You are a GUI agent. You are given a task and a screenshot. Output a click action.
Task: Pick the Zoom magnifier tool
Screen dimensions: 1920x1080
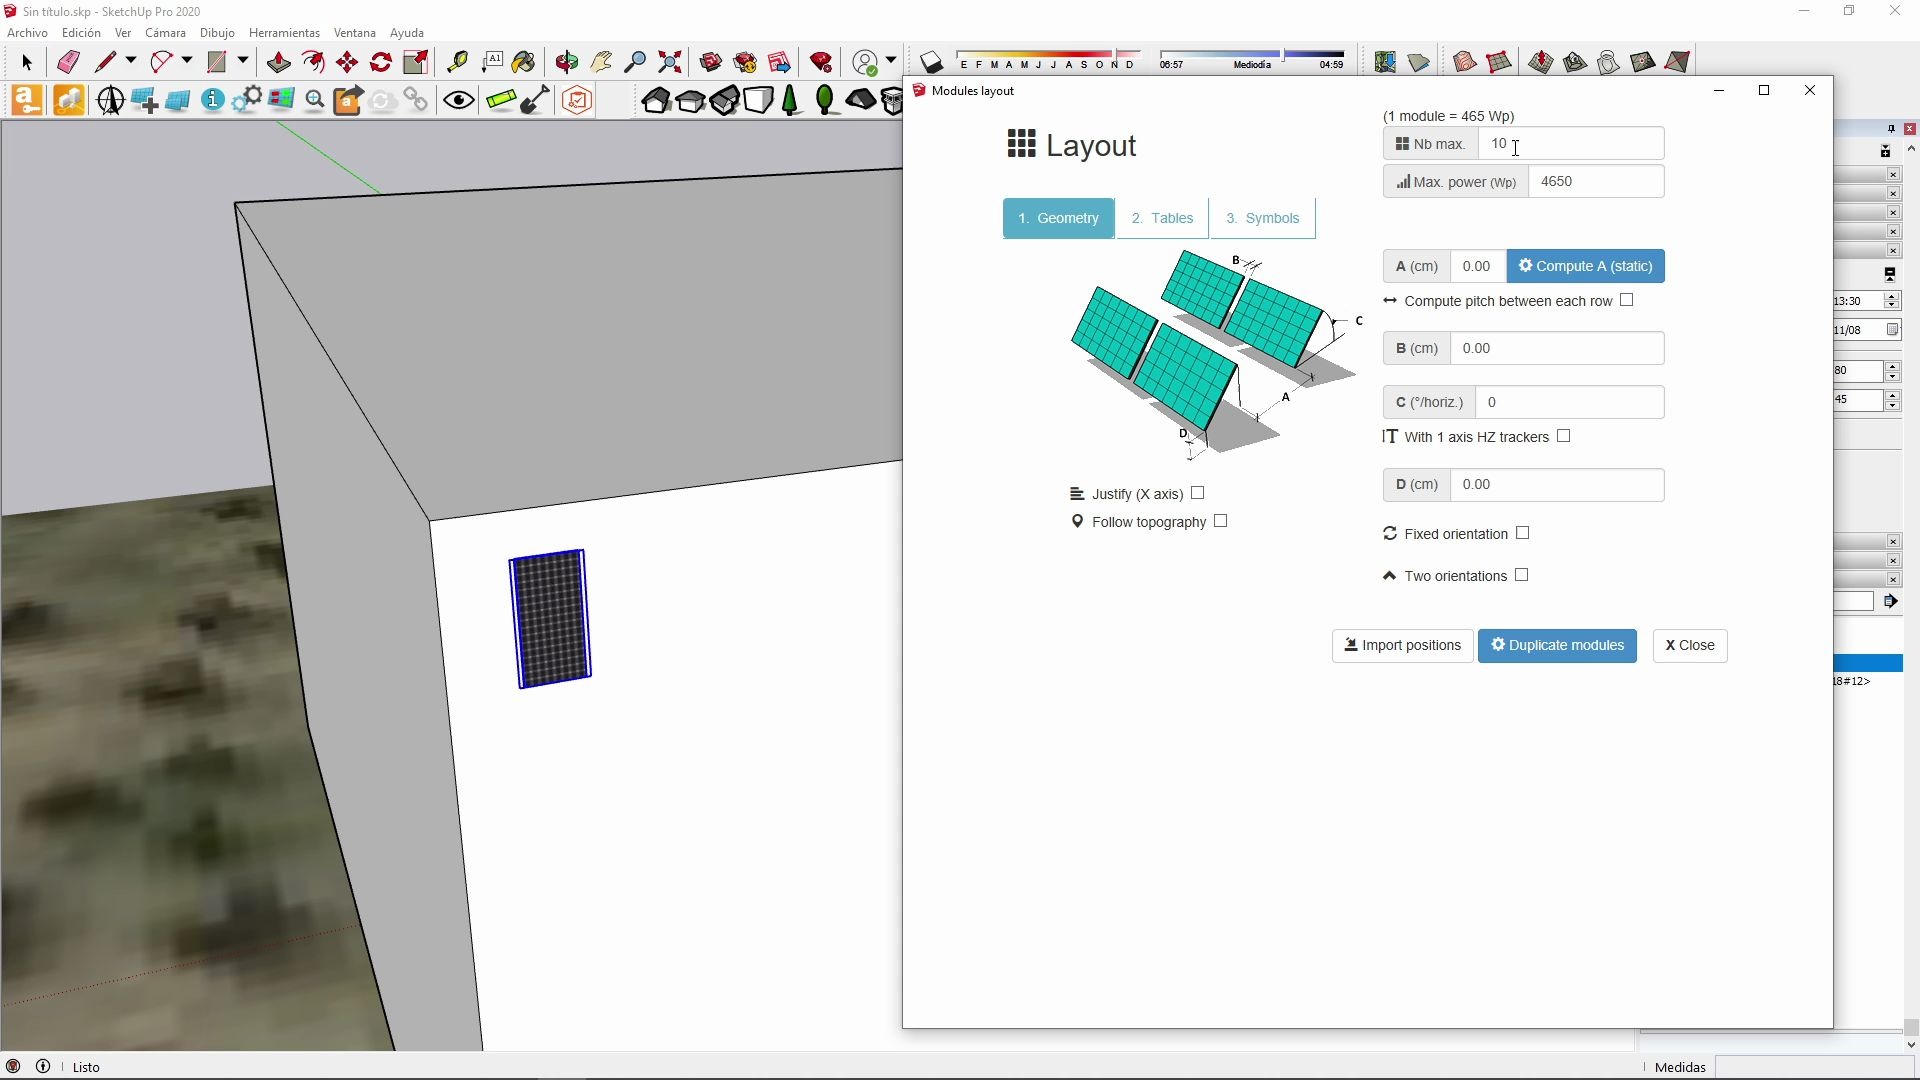(635, 62)
